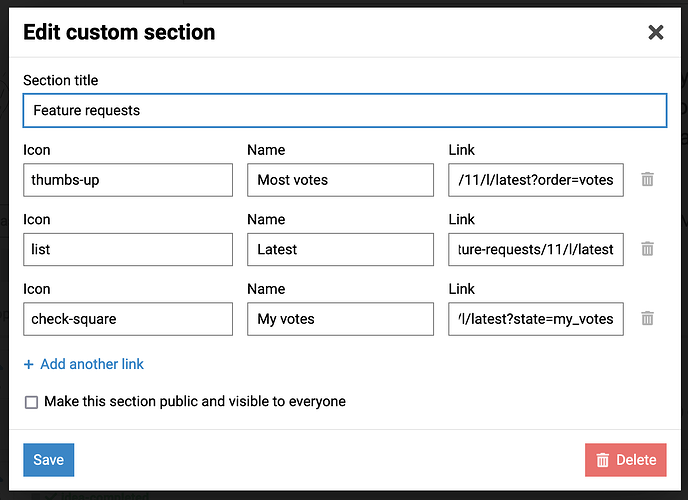Viewport: 688px width, 500px height.
Task: Focus the Section title field
Action: [x=345, y=111]
